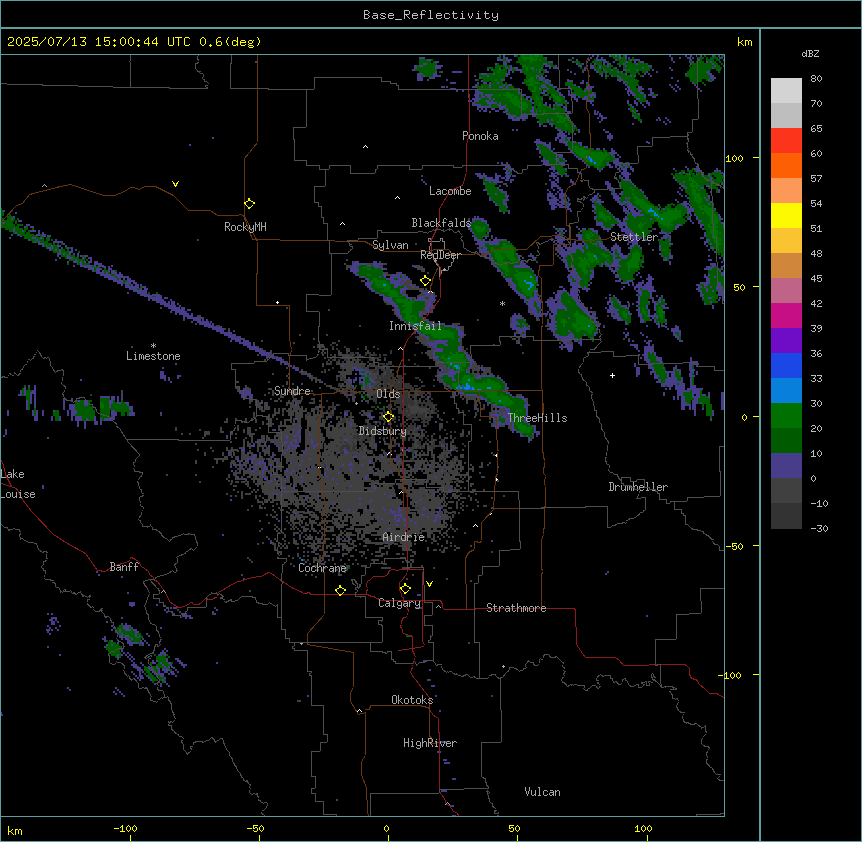The width and height of the screenshot is (862, 842).
Task: Click the asterisk marker above Limestone
Action: [153, 346]
